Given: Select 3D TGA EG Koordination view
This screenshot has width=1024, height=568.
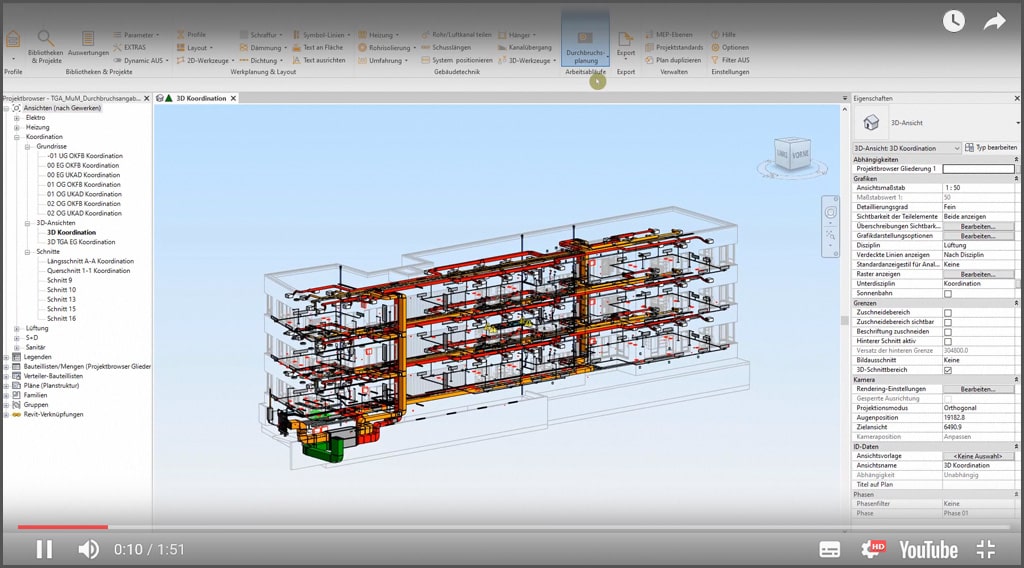Looking at the screenshot, I should pos(80,242).
